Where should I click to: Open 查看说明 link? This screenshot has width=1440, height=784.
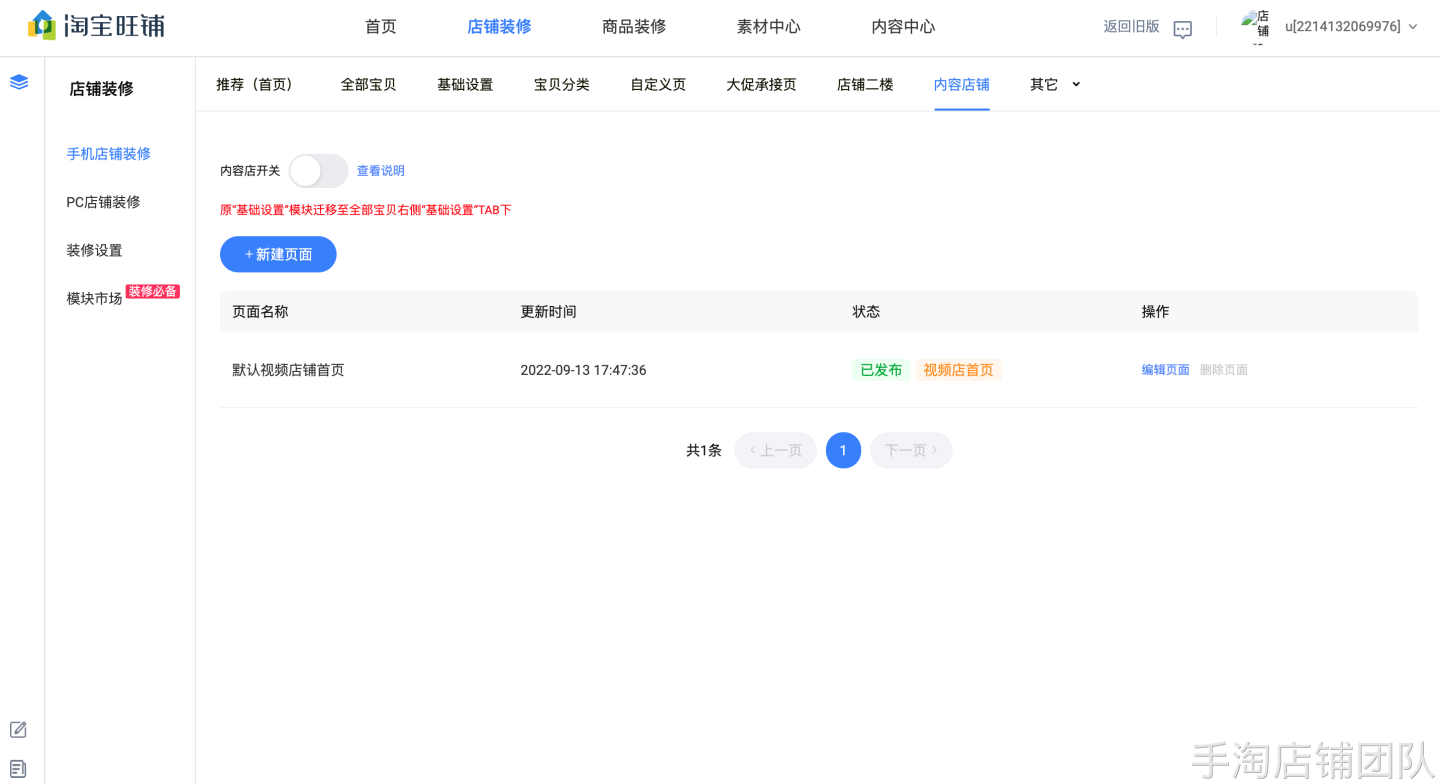click(x=381, y=171)
